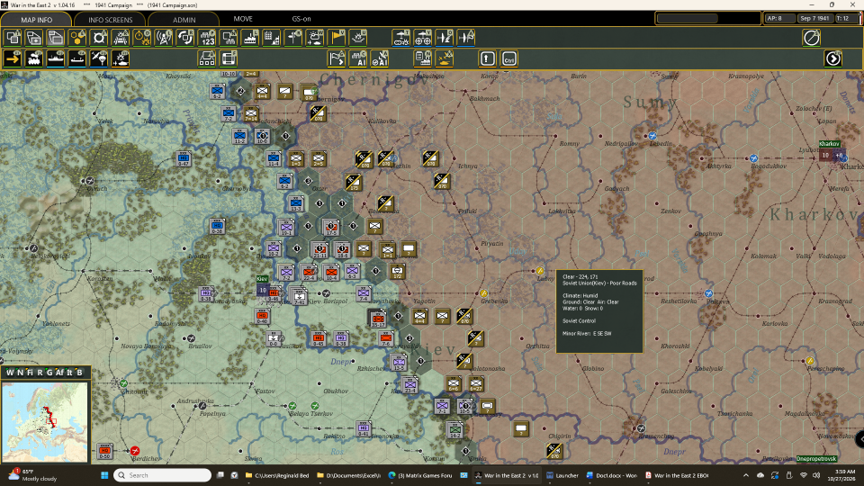Toggle the 'W' minimap filter

(x=9, y=372)
